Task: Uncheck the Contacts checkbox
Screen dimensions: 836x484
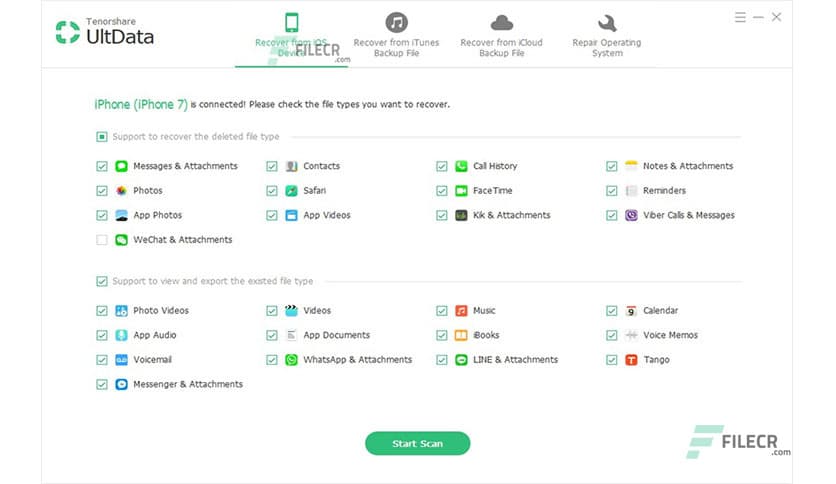Action: [x=272, y=166]
